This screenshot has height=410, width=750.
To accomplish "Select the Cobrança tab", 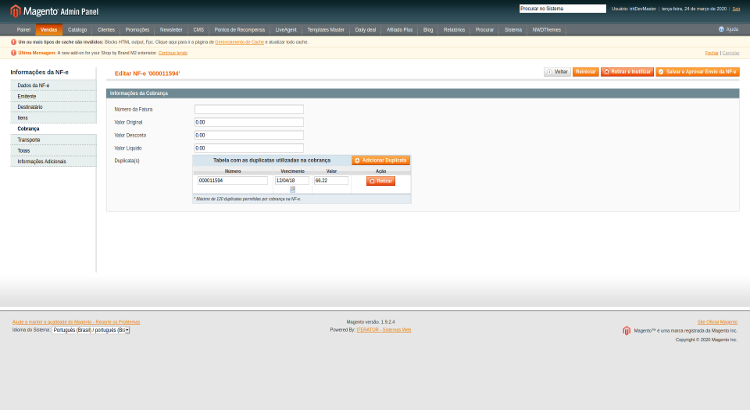I will click(54, 129).
